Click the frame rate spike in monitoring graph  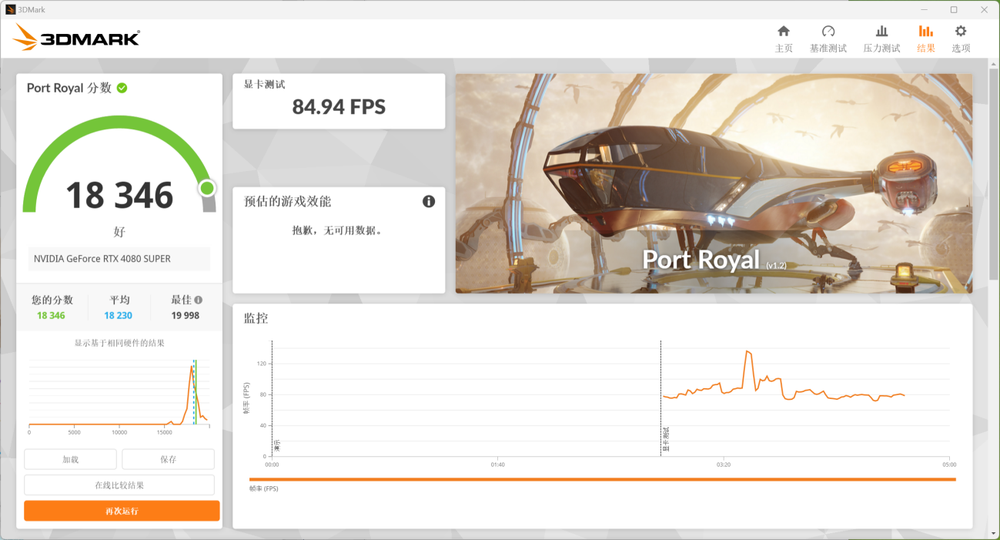point(748,353)
